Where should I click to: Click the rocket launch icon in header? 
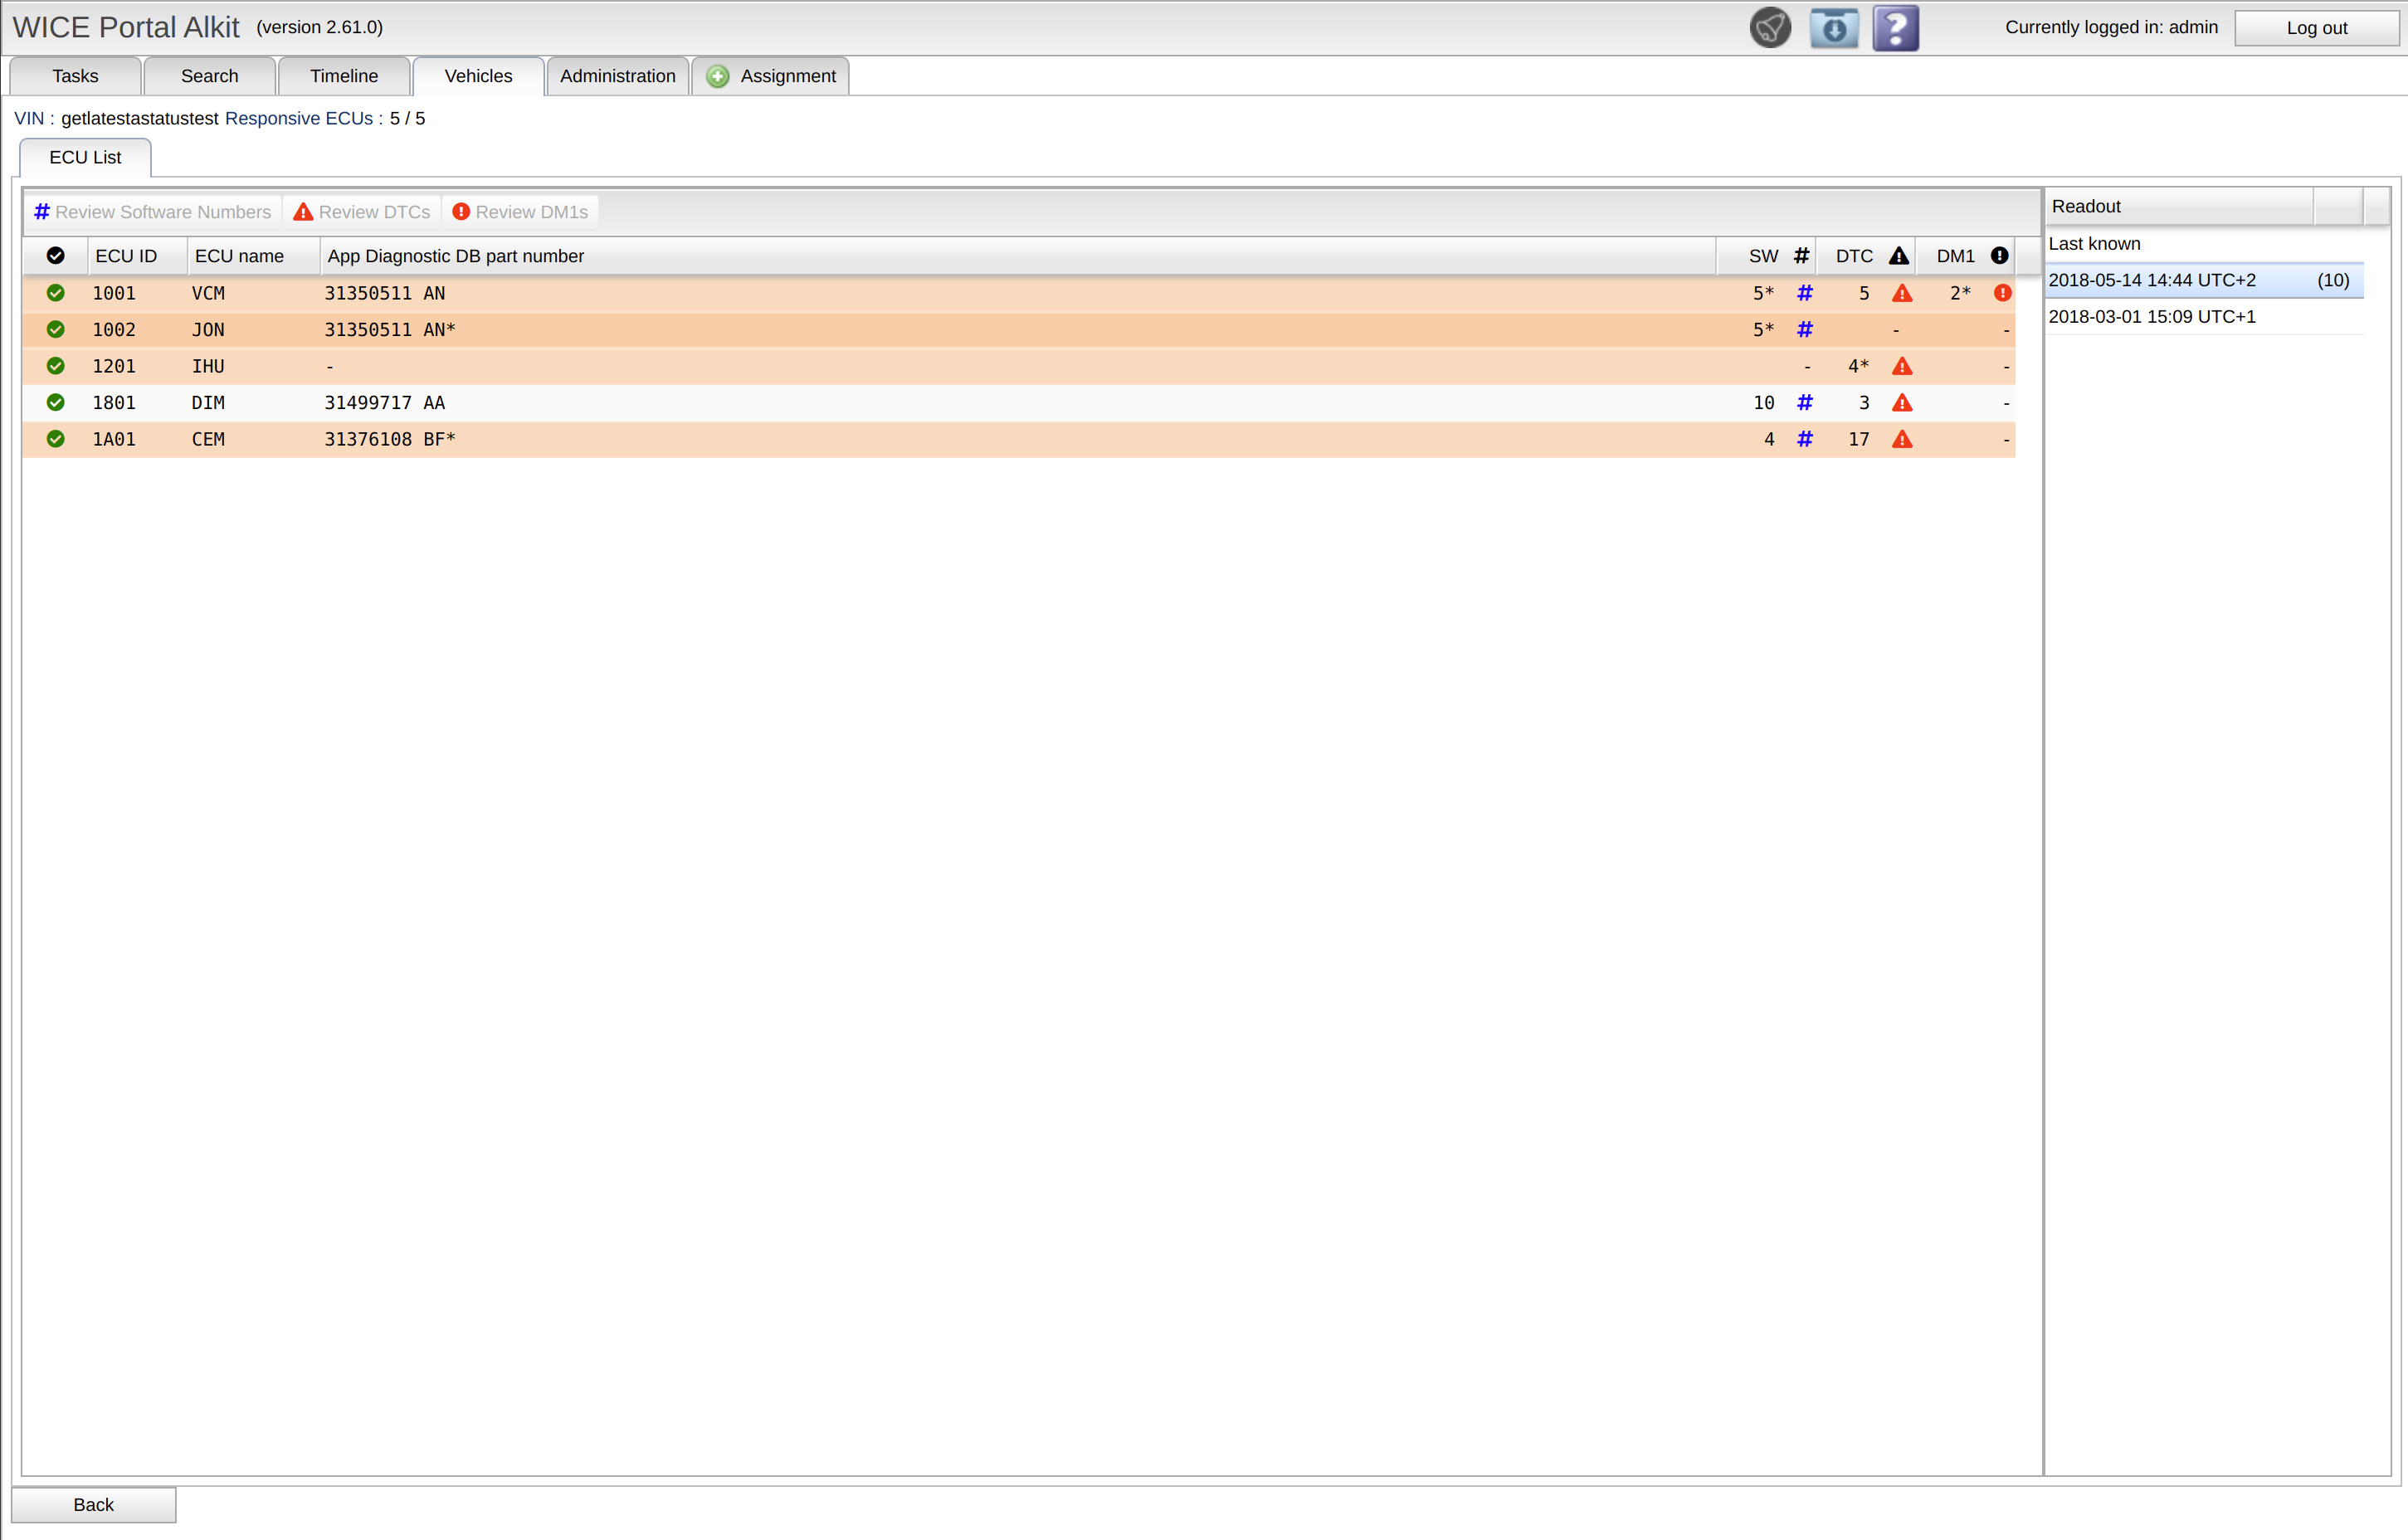pos(1769,28)
